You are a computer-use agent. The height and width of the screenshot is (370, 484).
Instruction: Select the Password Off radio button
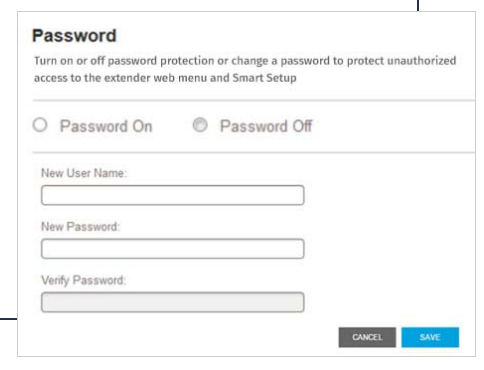point(200,125)
